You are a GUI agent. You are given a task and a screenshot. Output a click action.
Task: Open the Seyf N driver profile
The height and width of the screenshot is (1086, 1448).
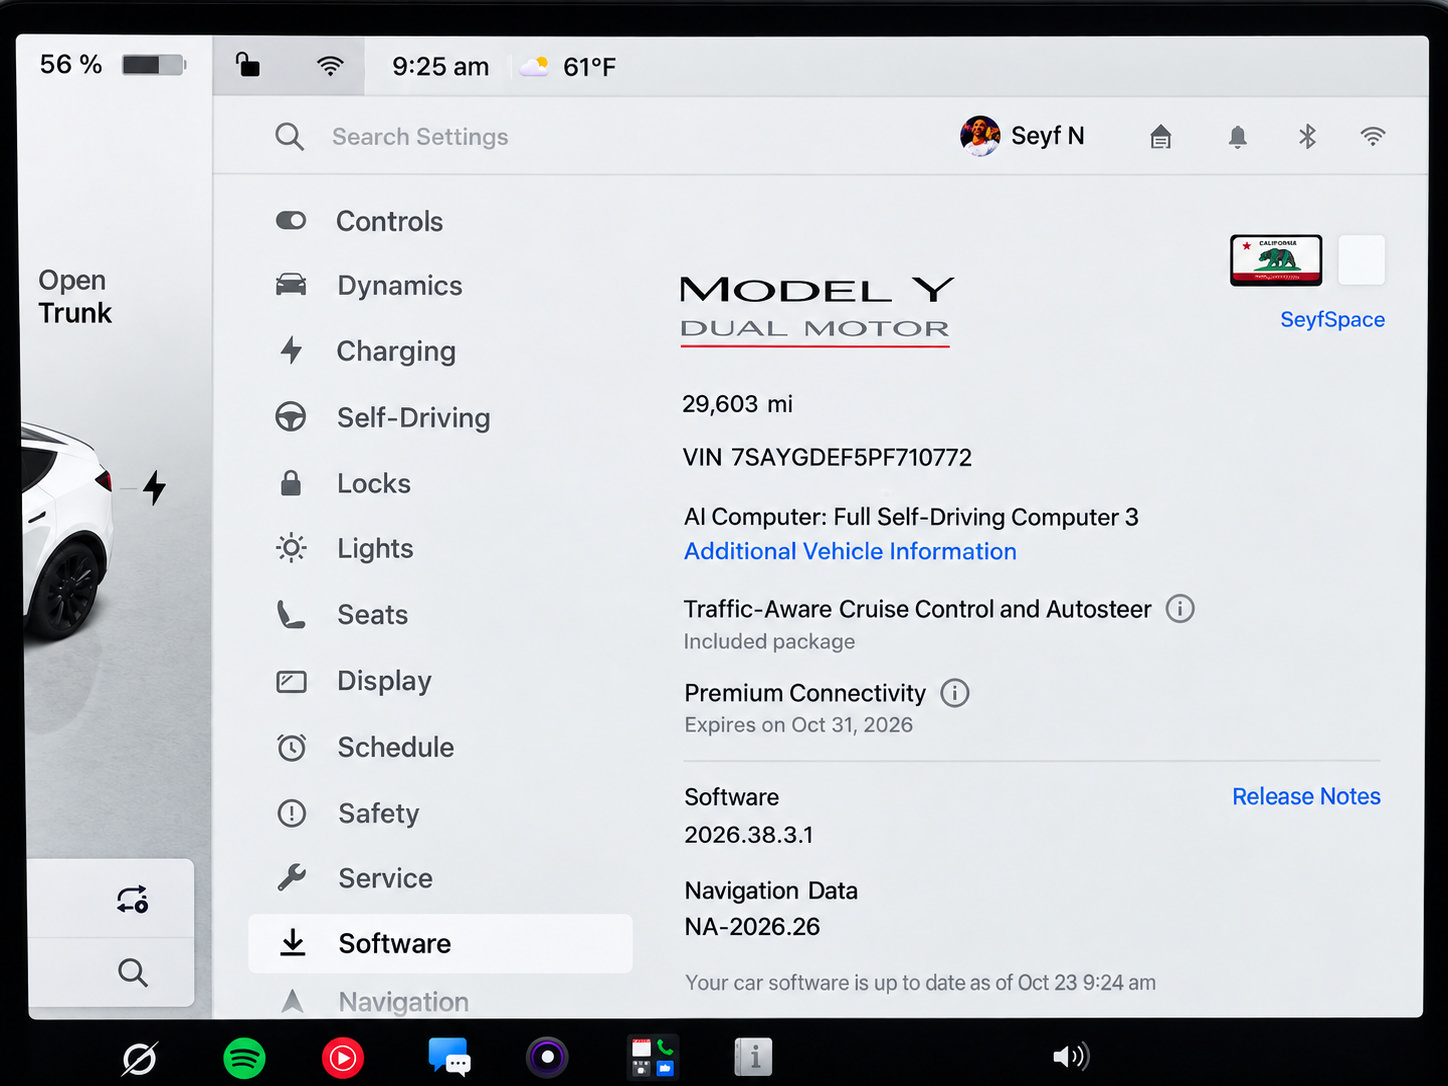pos(1022,136)
